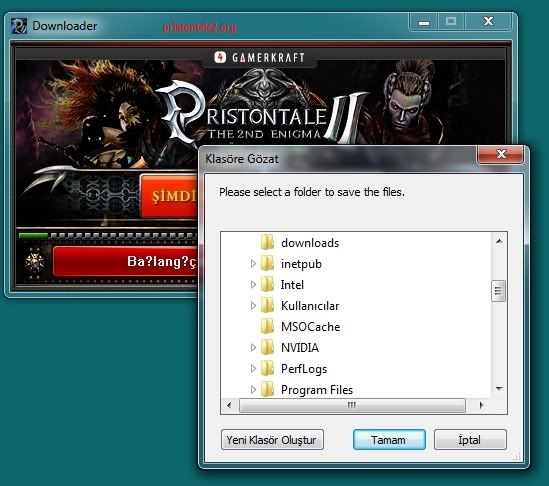Click the orange ŞİMDİ button
Viewport: 549px width, 486px height.
pos(169,195)
